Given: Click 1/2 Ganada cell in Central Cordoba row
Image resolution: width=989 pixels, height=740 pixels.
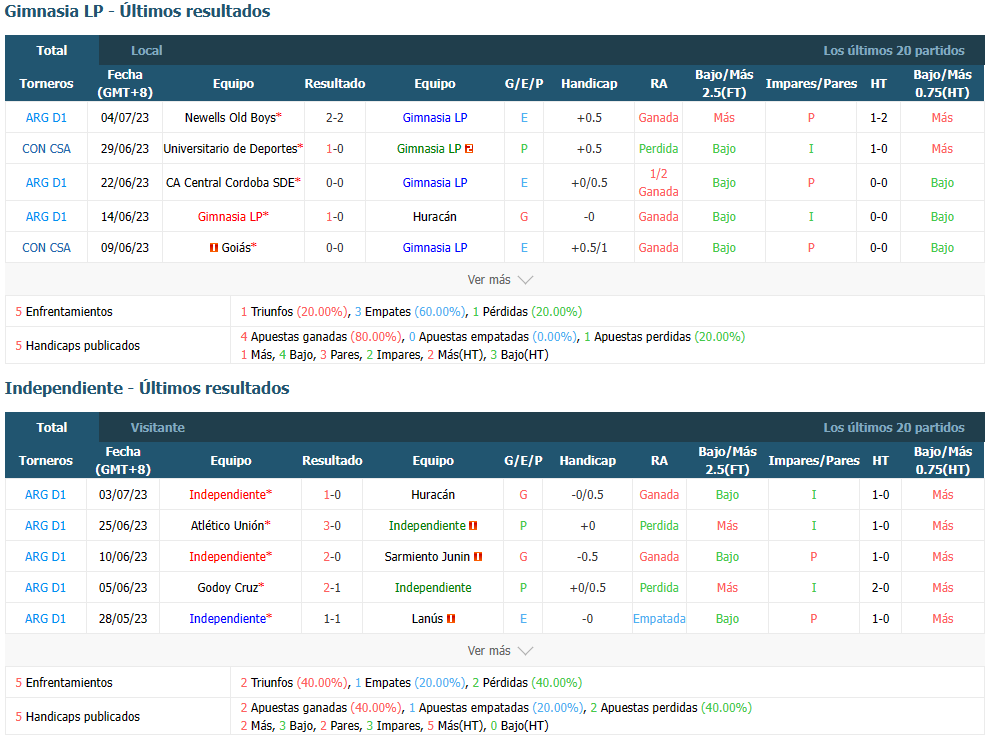Looking at the screenshot, I should tap(658, 183).
